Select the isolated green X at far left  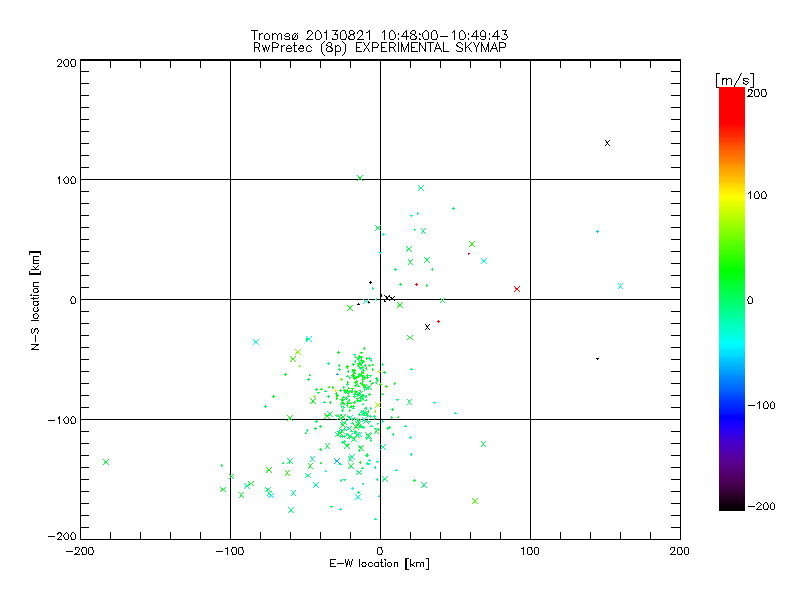tap(106, 462)
